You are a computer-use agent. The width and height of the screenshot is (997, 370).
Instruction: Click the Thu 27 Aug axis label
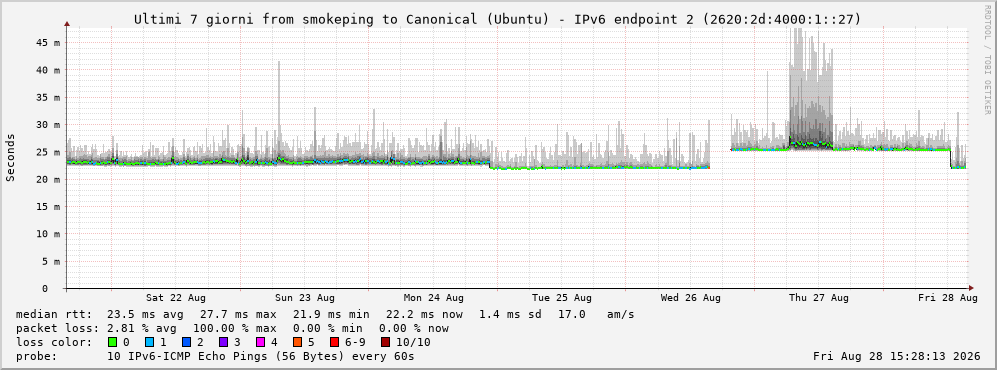(819, 298)
